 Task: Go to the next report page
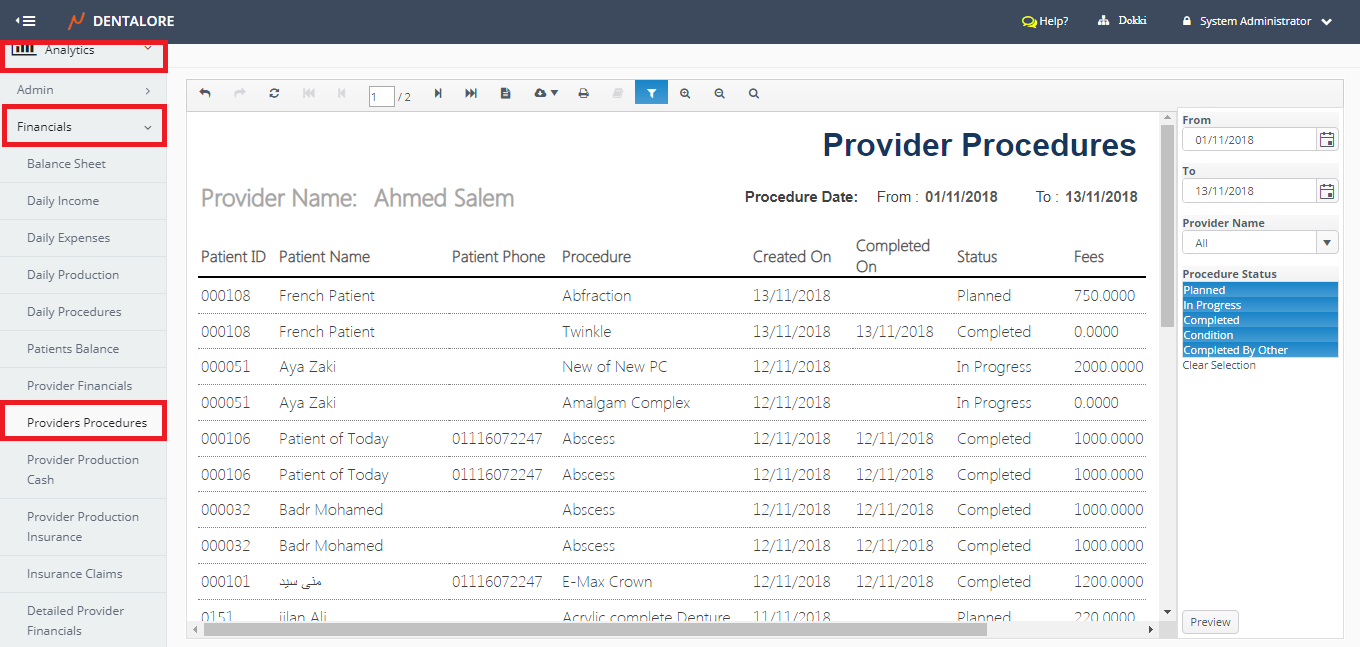click(438, 93)
